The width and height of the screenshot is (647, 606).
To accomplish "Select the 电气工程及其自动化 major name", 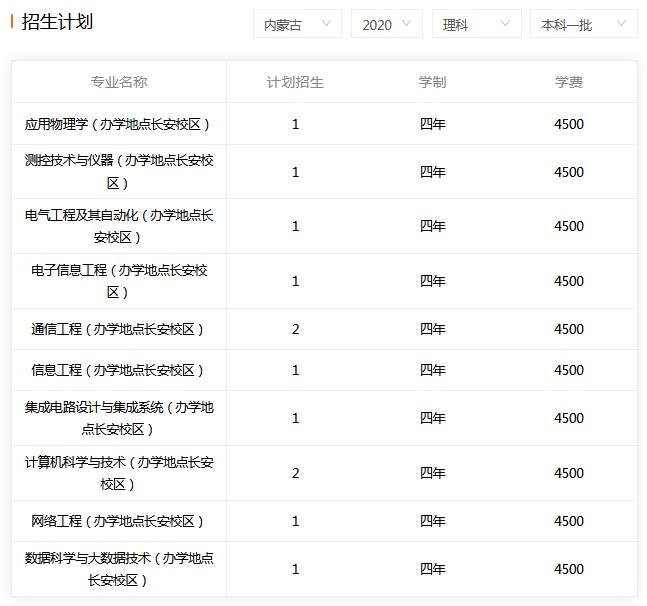I will coord(119,226).
